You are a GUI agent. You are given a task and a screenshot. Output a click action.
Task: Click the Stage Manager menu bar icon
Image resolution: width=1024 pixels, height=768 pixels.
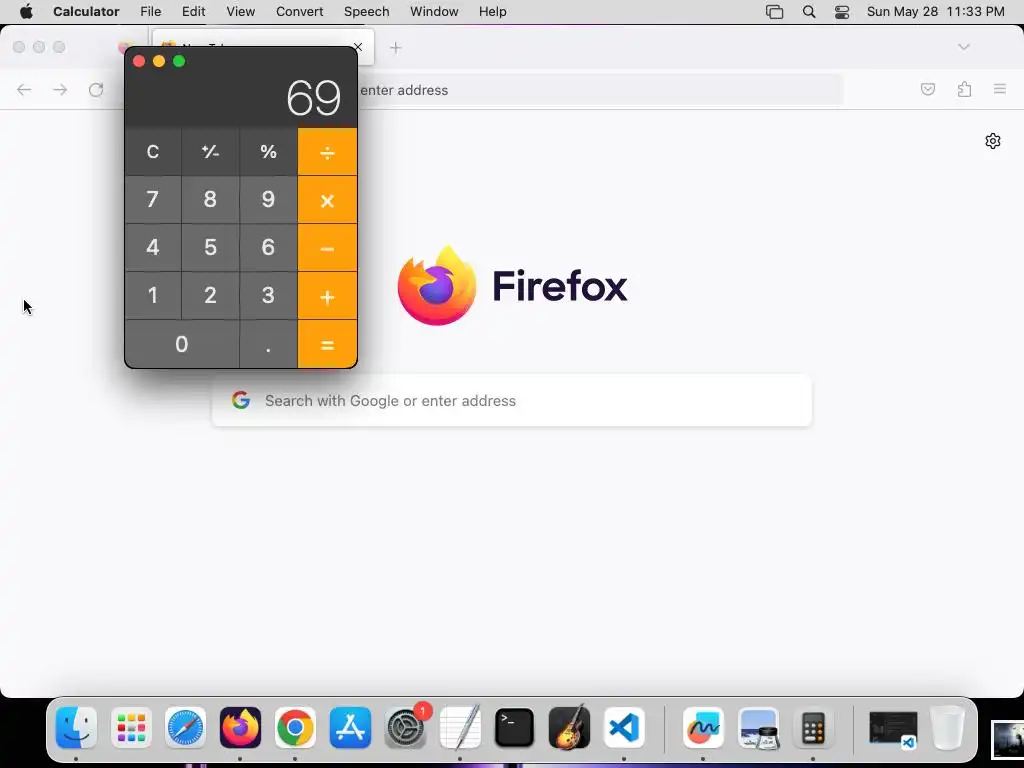click(x=775, y=12)
